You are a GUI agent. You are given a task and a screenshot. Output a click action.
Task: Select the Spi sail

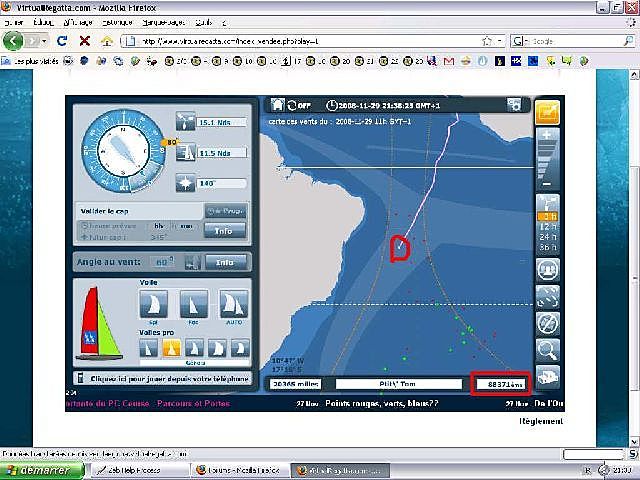(x=153, y=304)
